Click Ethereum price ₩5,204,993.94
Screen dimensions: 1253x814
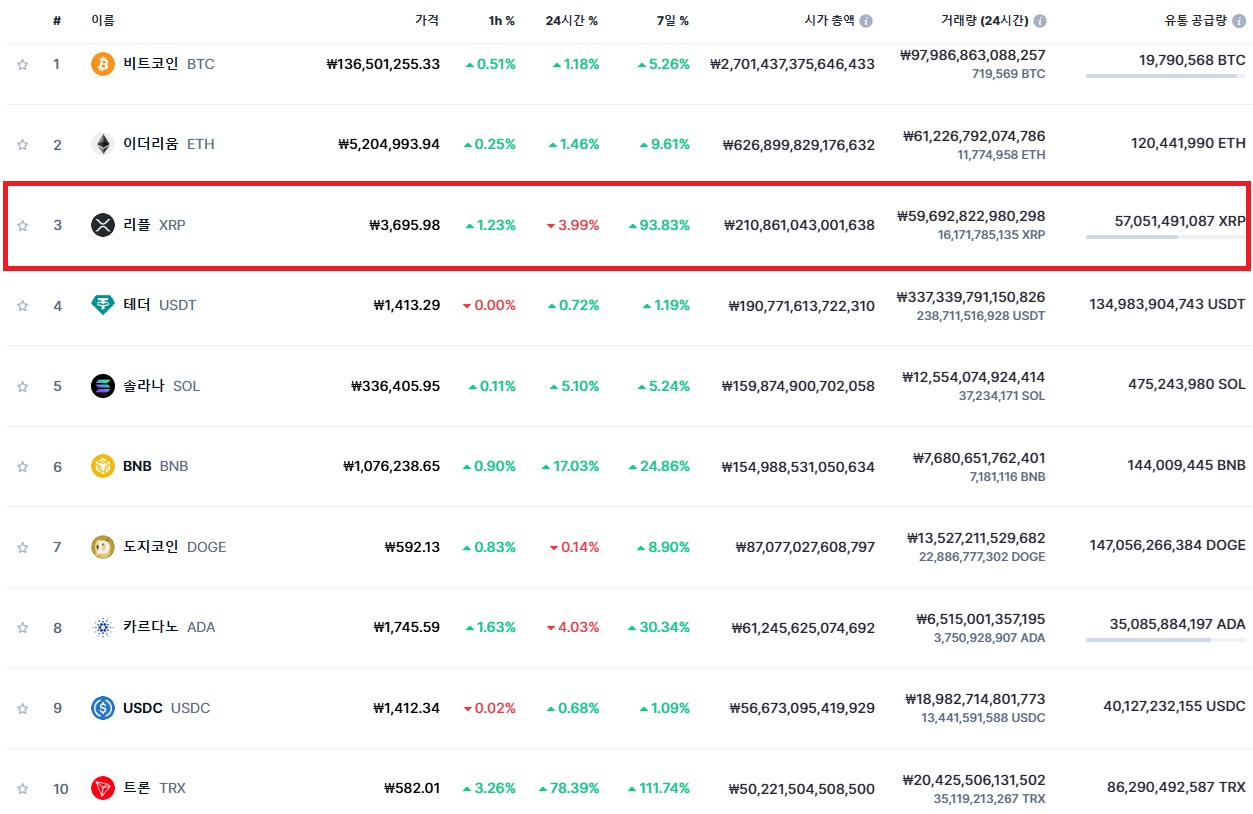[389, 144]
